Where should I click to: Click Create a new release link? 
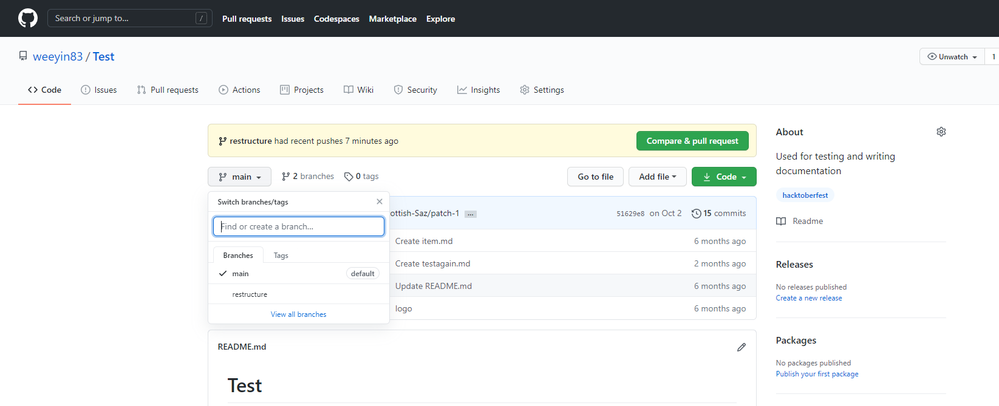(x=809, y=298)
